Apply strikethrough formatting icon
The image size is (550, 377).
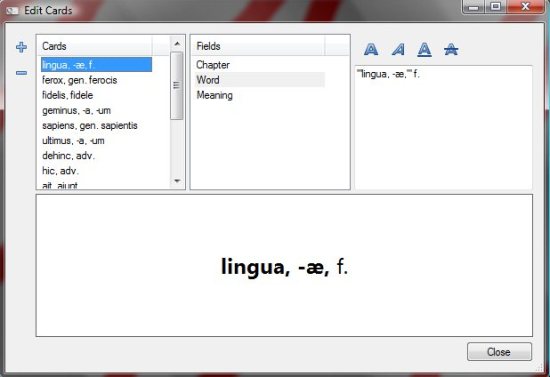(451, 49)
